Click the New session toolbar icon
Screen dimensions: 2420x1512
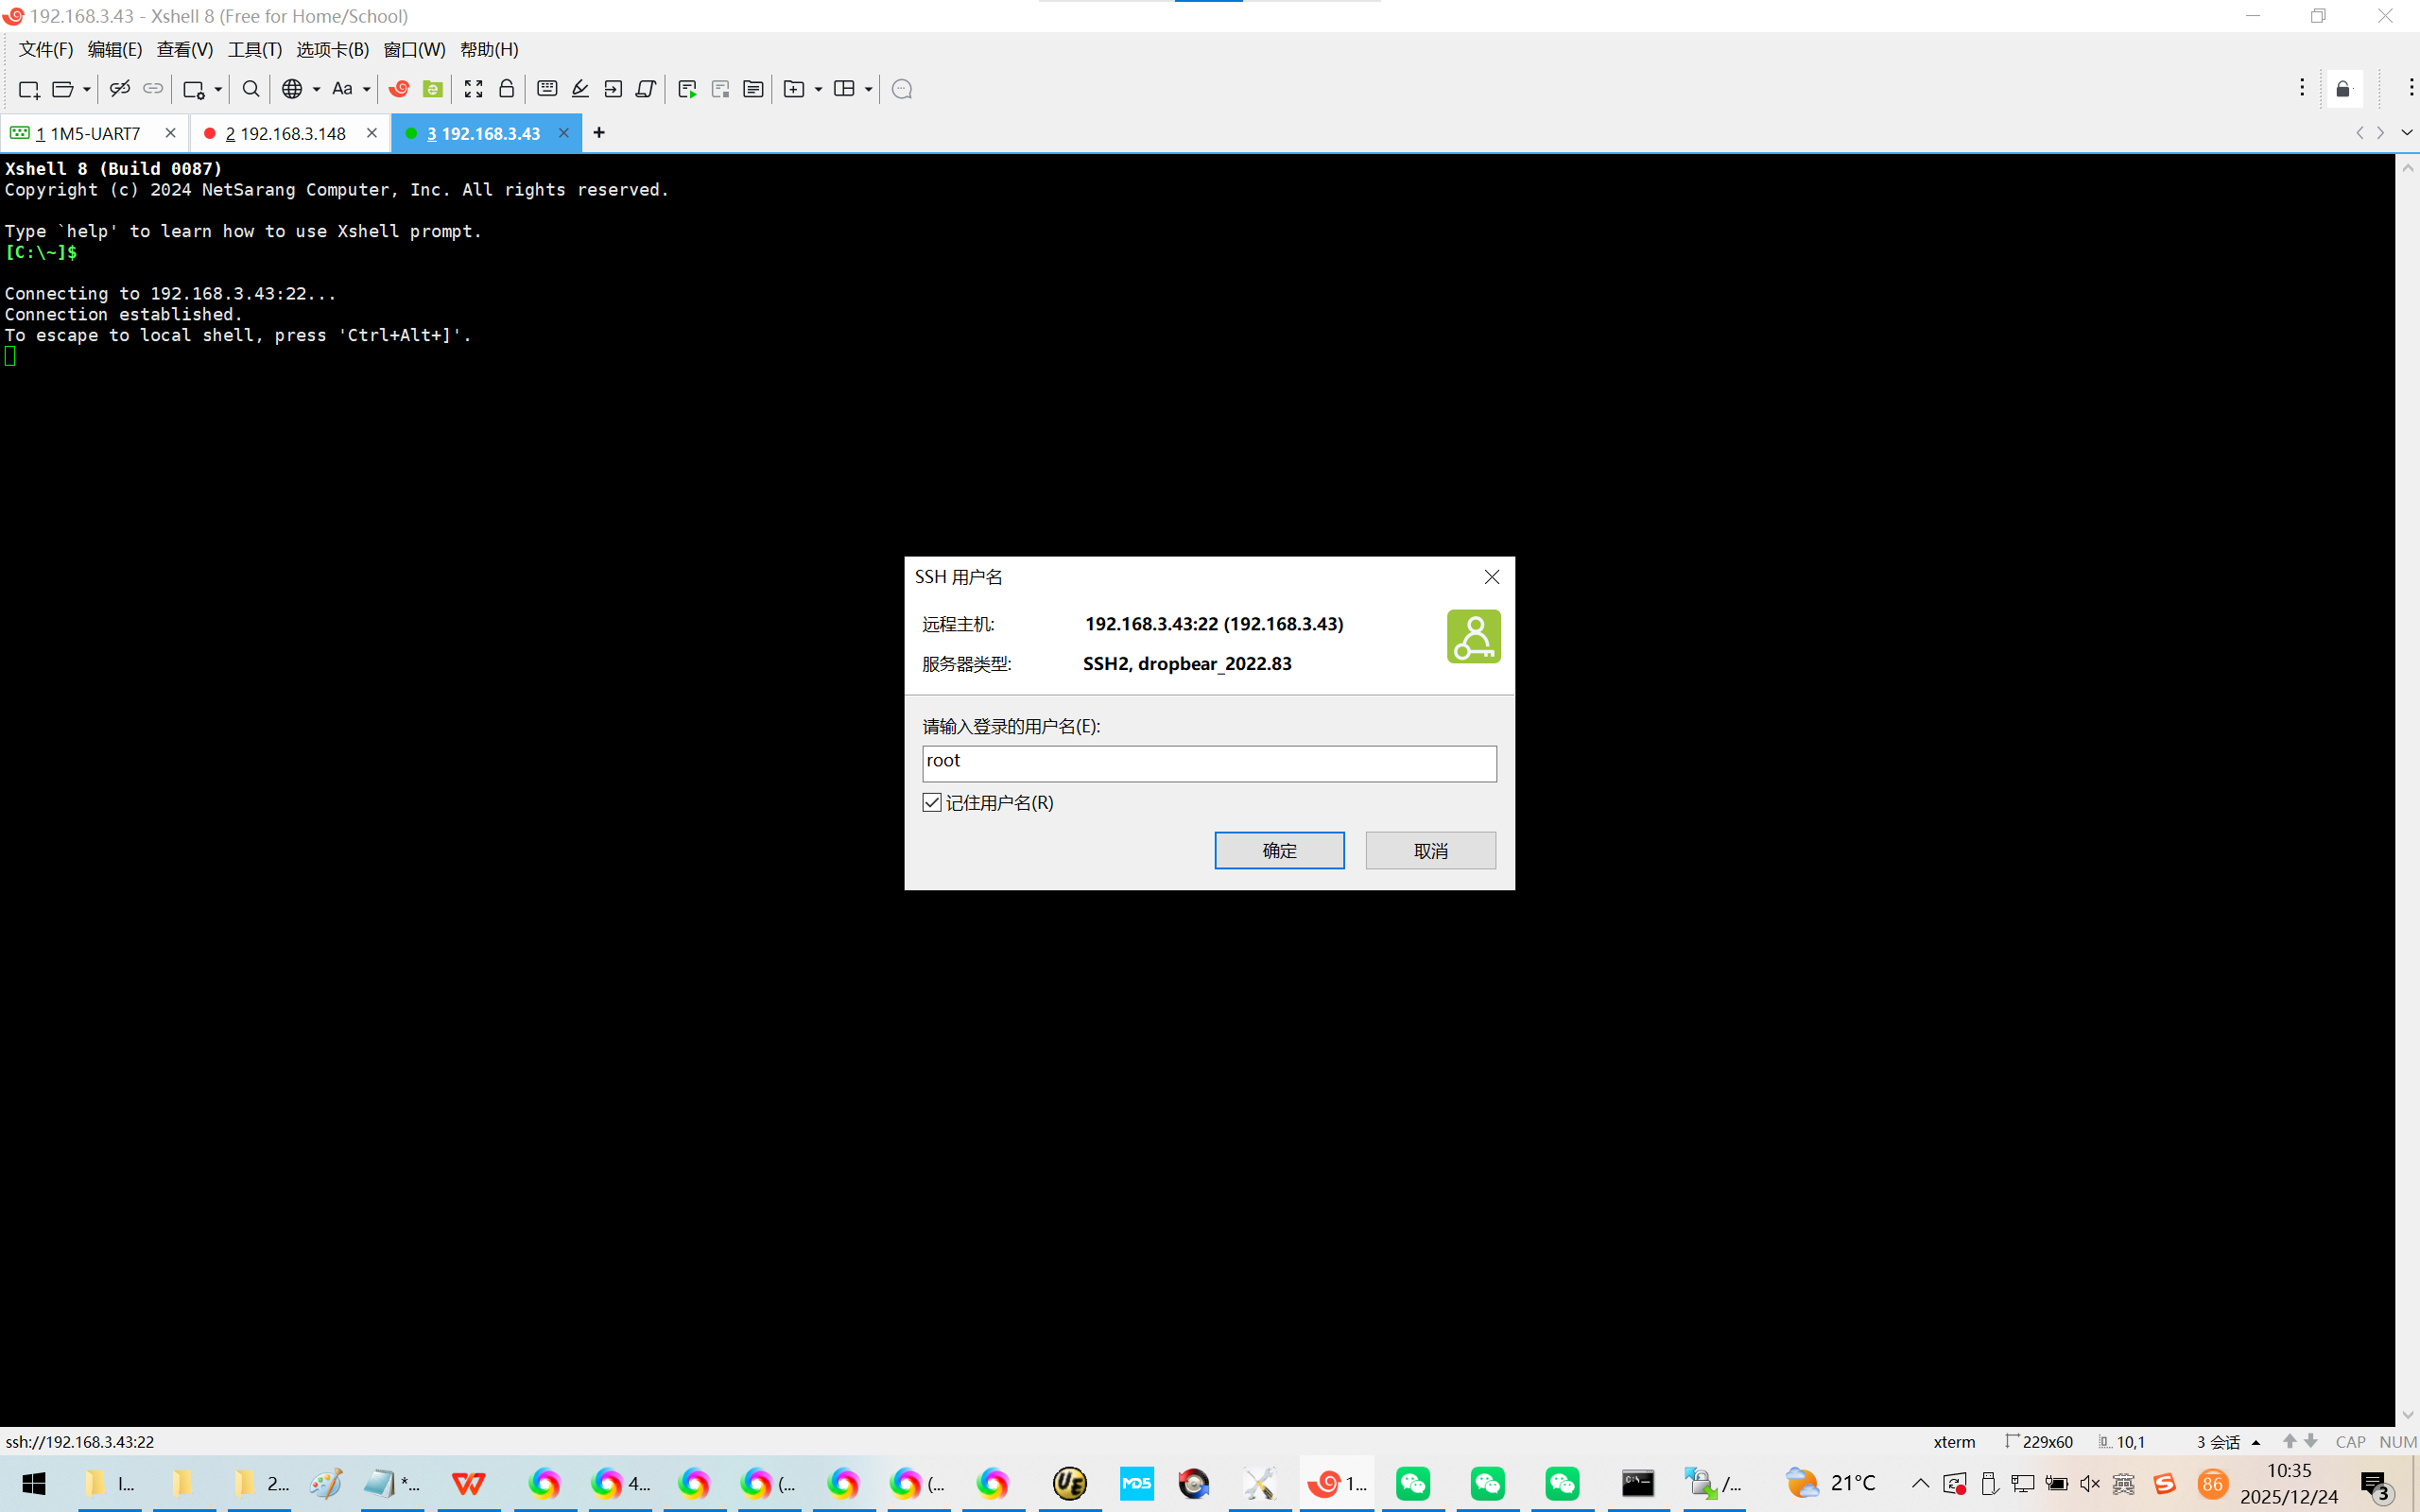tap(28, 89)
